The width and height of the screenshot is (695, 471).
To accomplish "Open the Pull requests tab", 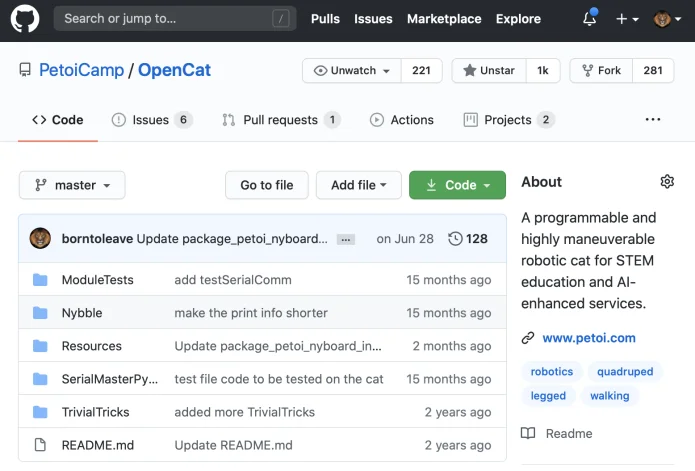I will coord(280,120).
